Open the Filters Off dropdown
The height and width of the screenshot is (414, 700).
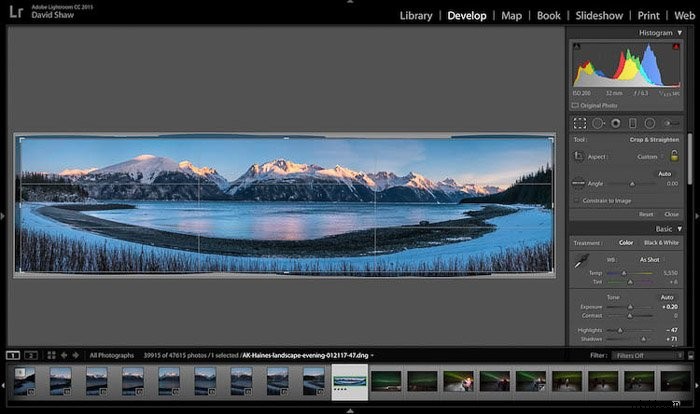pyautogui.click(x=649, y=355)
